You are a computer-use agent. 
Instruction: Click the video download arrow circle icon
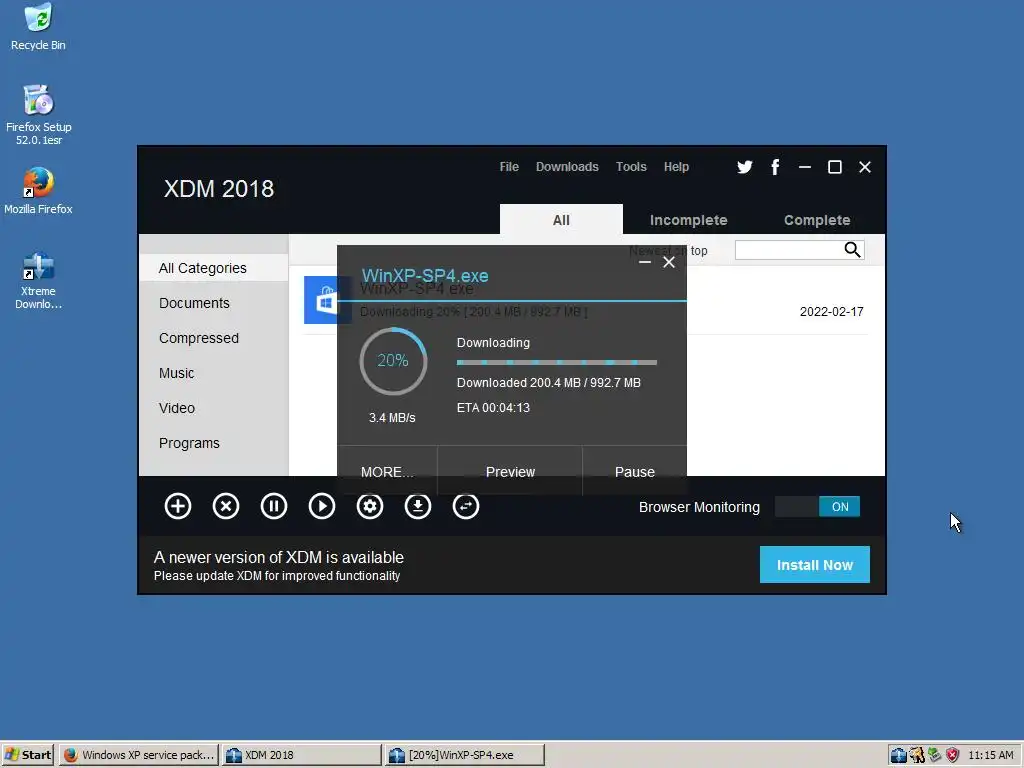coord(418,506)
